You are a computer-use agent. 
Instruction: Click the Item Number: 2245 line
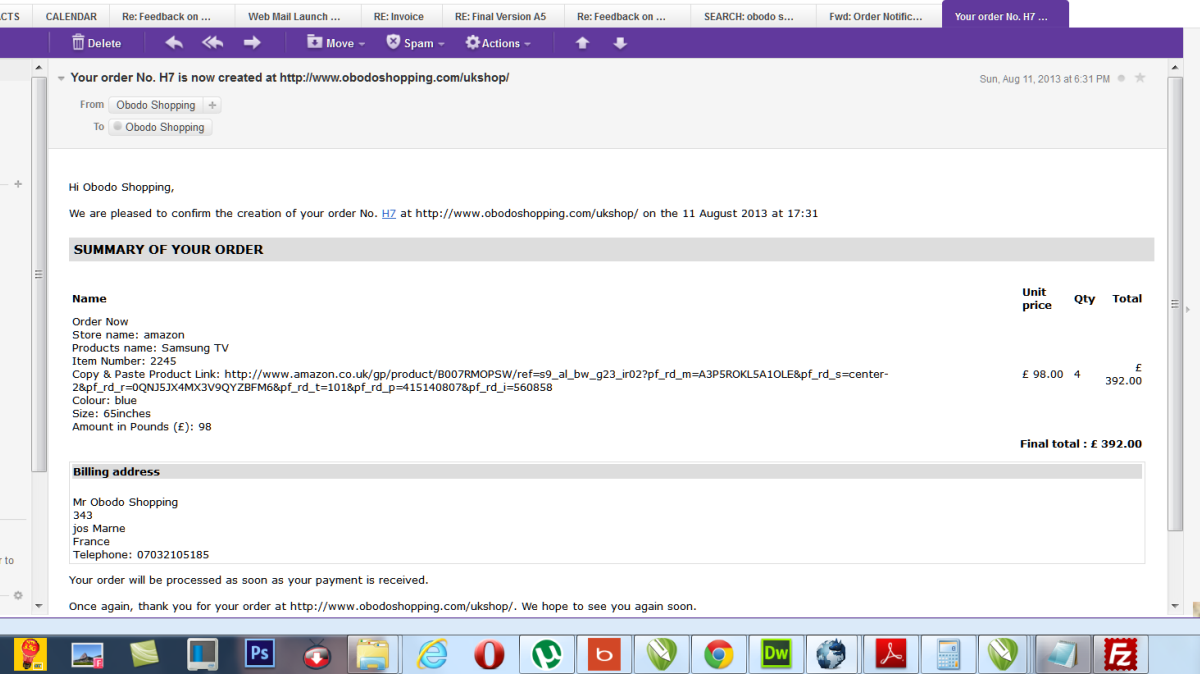pos(124,361)
